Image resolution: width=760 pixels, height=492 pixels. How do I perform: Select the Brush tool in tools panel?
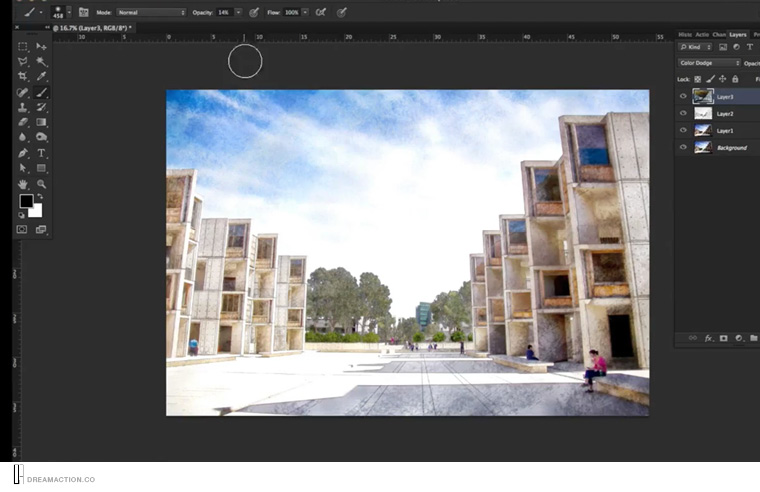(x=41, y=92)
